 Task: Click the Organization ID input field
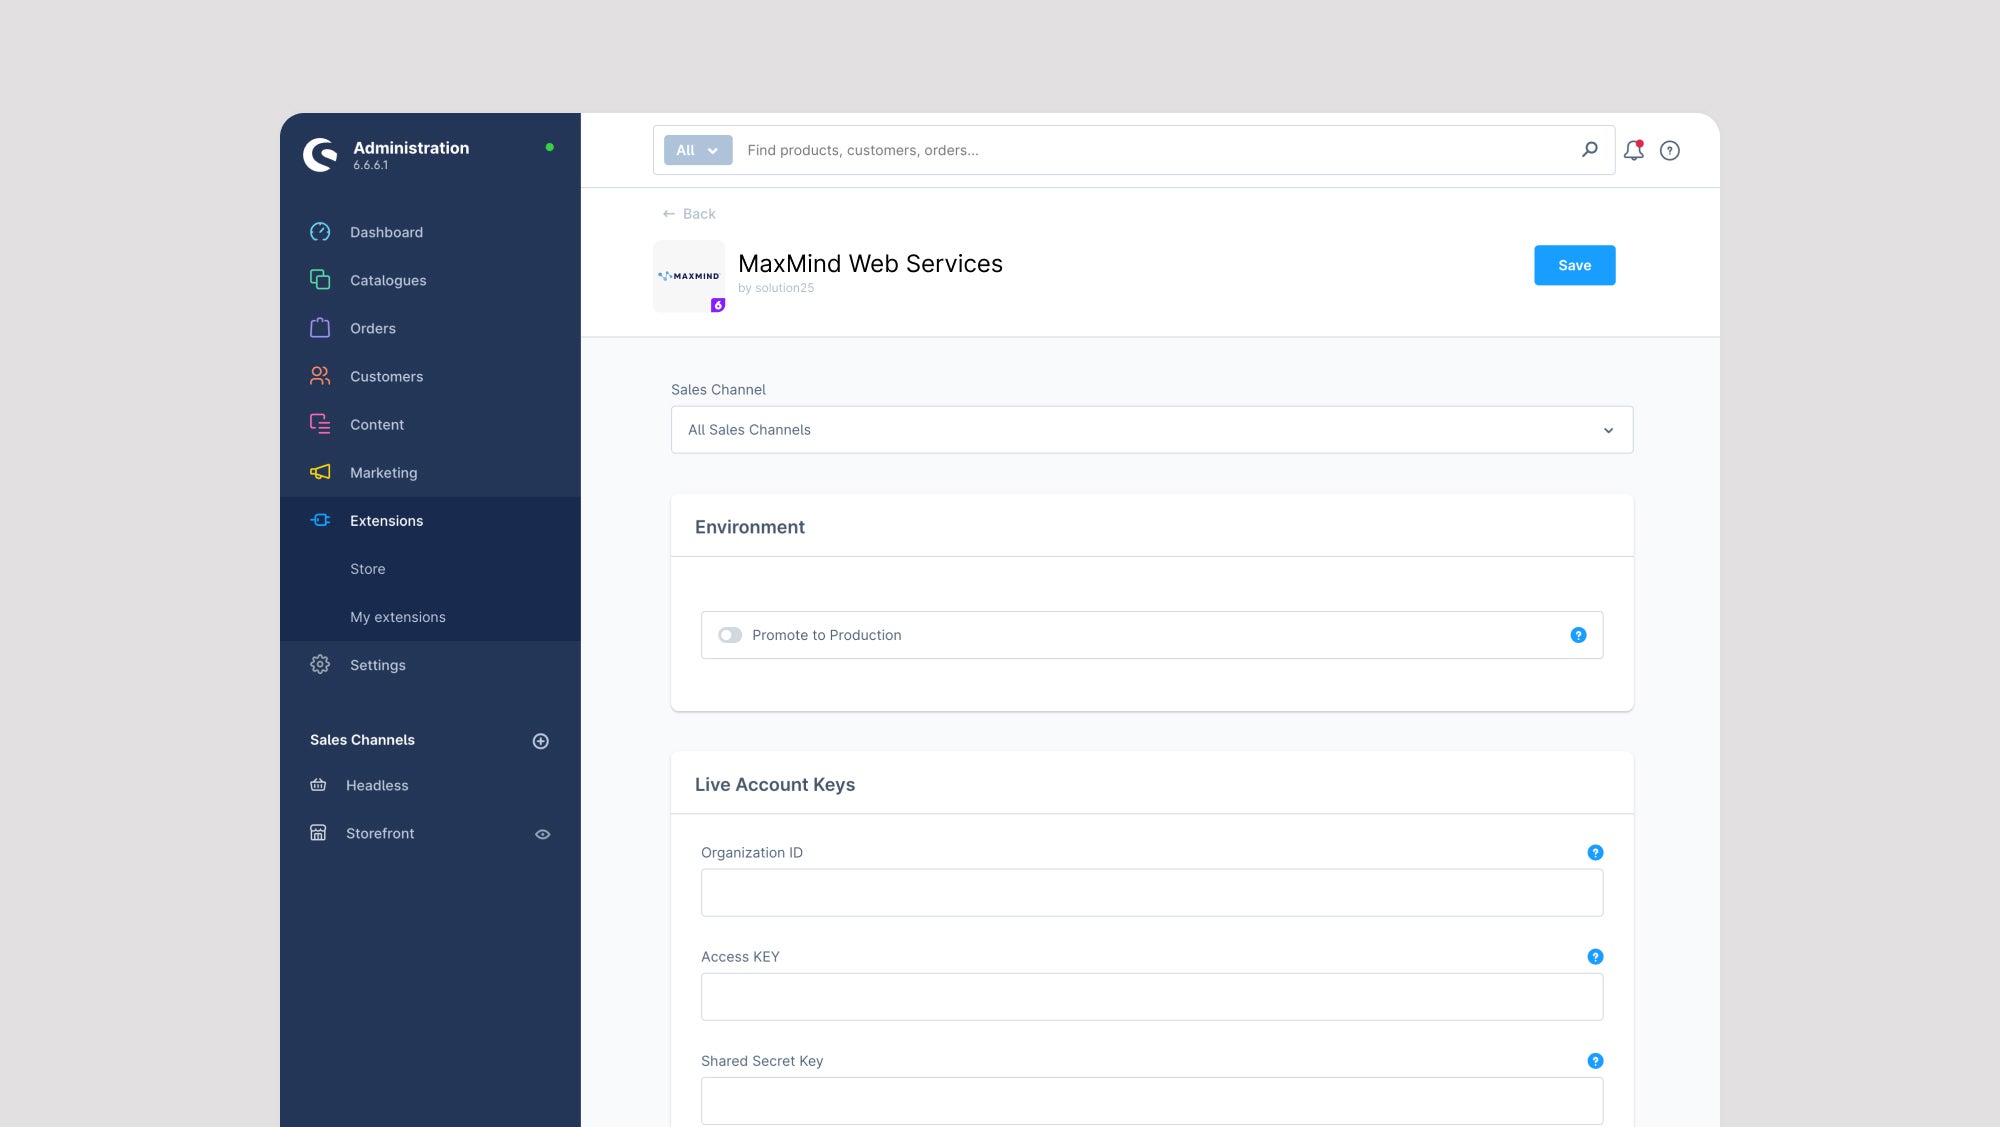(1151, 892)
